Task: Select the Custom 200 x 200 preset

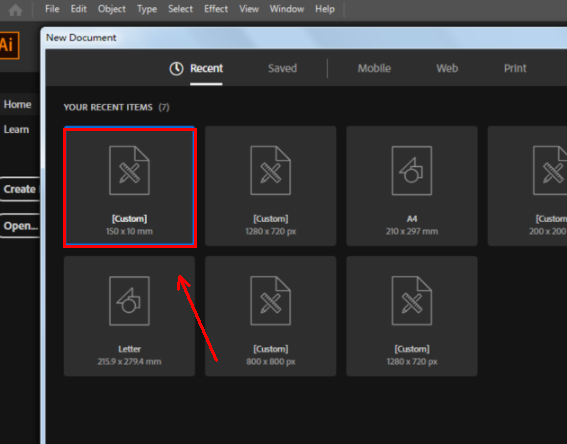Action: pos(527,186)
